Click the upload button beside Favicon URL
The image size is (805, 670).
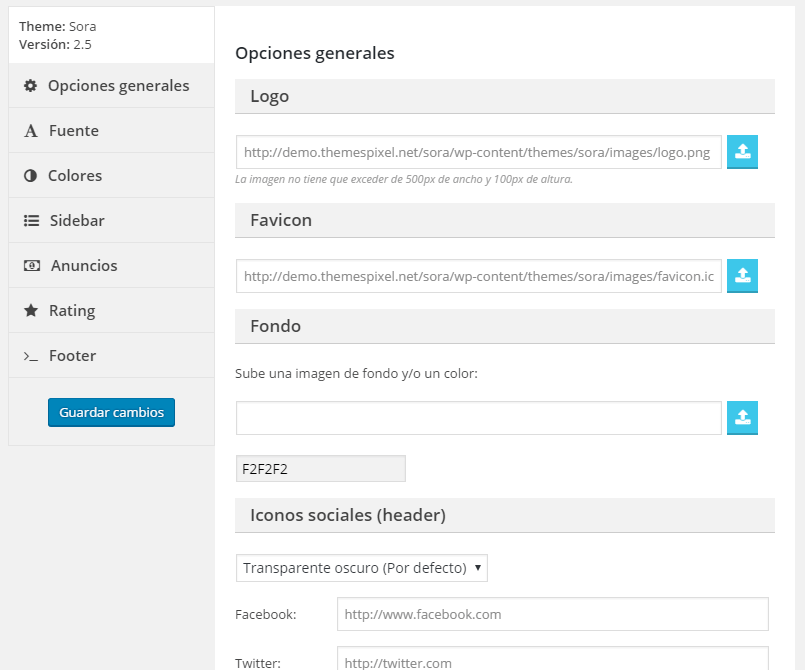click(742, 276)
